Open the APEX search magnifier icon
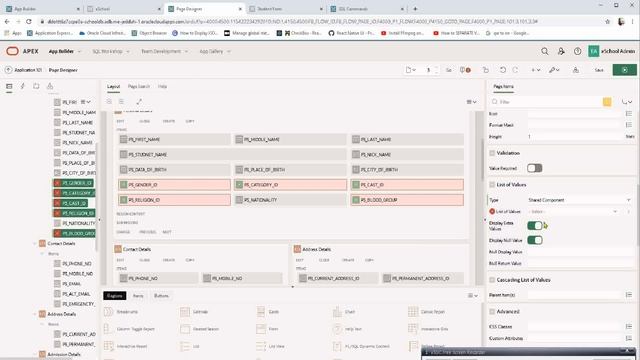The image size is (640, 360). coord(544,51)
